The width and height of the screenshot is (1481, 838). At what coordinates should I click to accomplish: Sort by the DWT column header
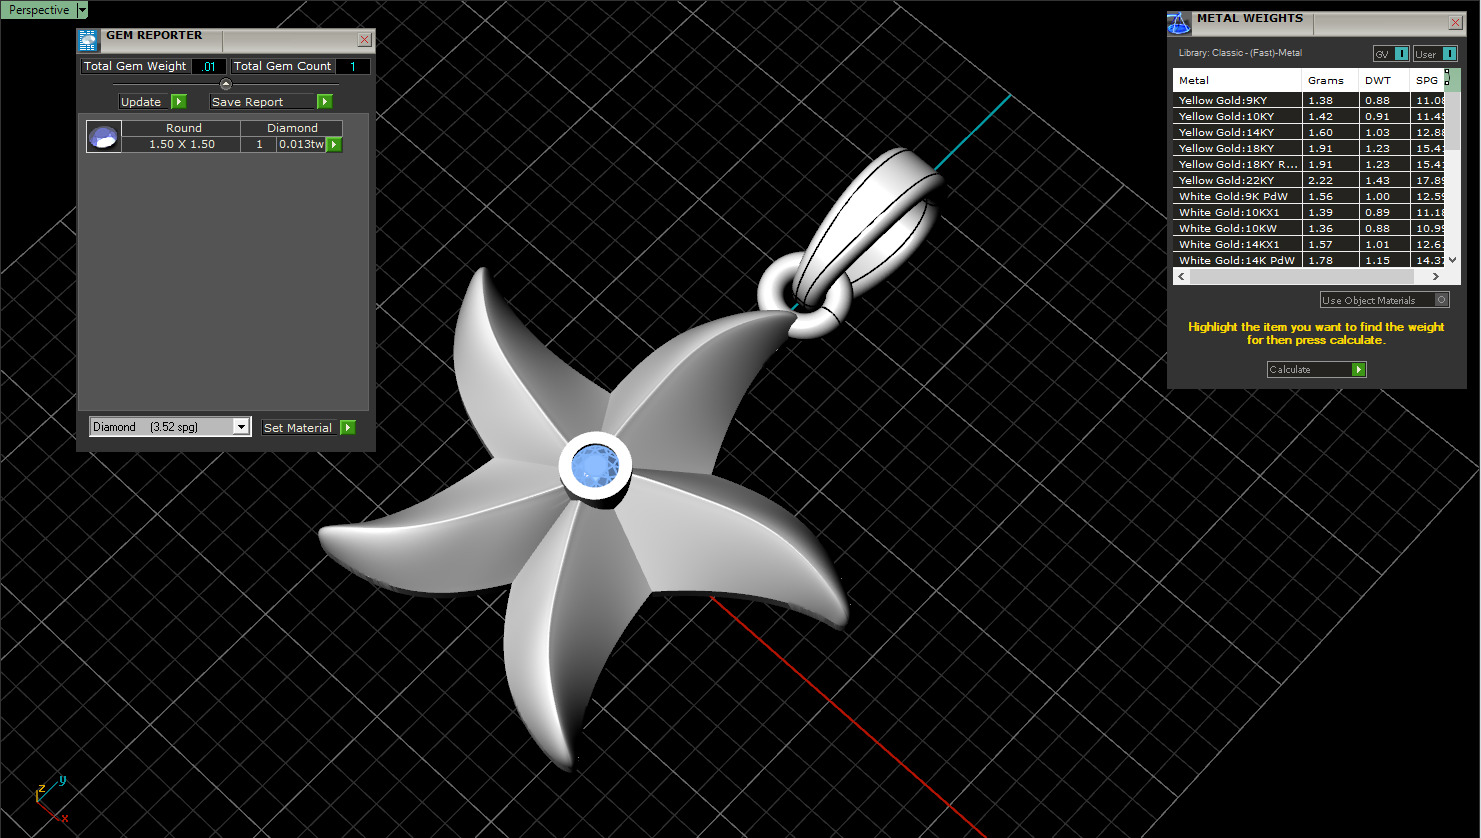(x=1384, y=80)
